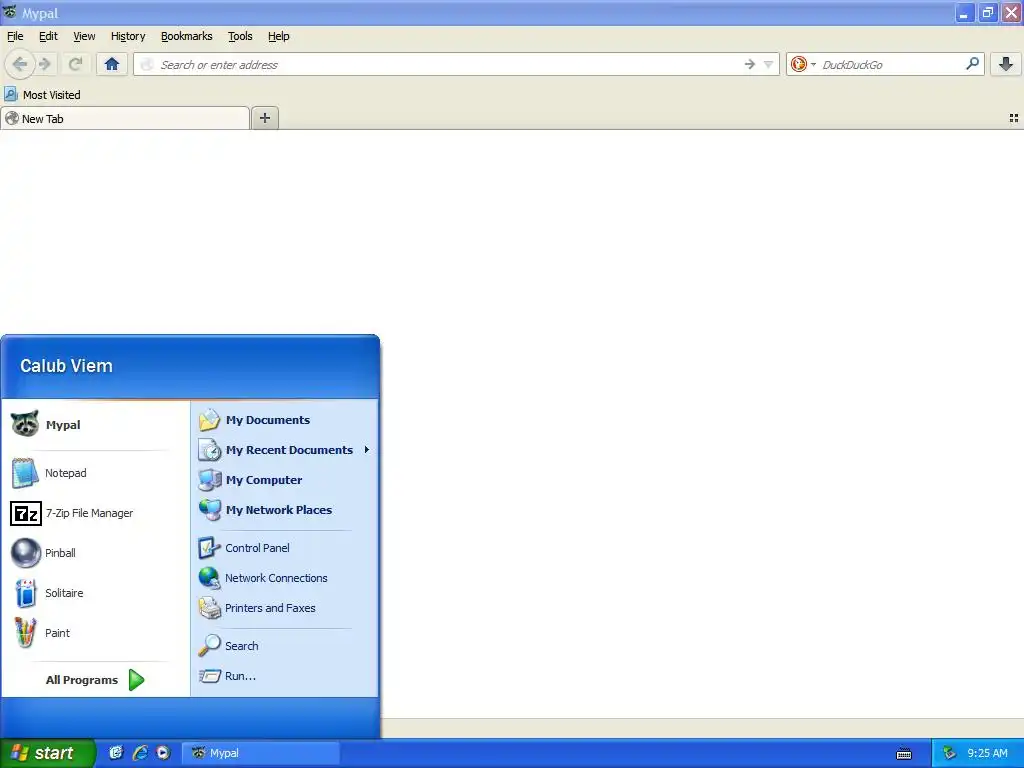Viewport: 1024px width, 768px height.
Task: Open the home page via the house icon
Action: [112, 64]
